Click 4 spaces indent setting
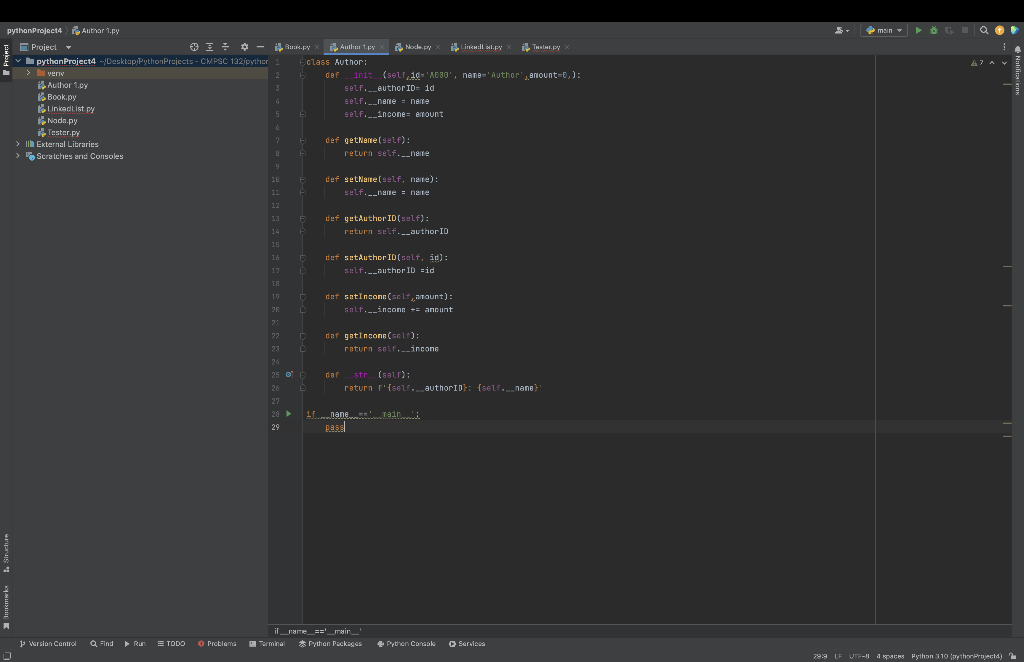The image size is (1024, 662). pyautogui.click(x=890, y=656)
